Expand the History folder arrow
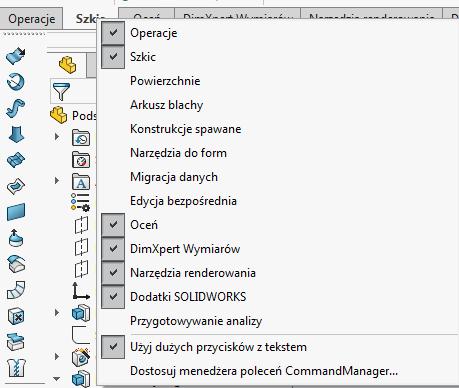Image resolution: width=459 pixels, height=388 pixels. tap(57, 136)
